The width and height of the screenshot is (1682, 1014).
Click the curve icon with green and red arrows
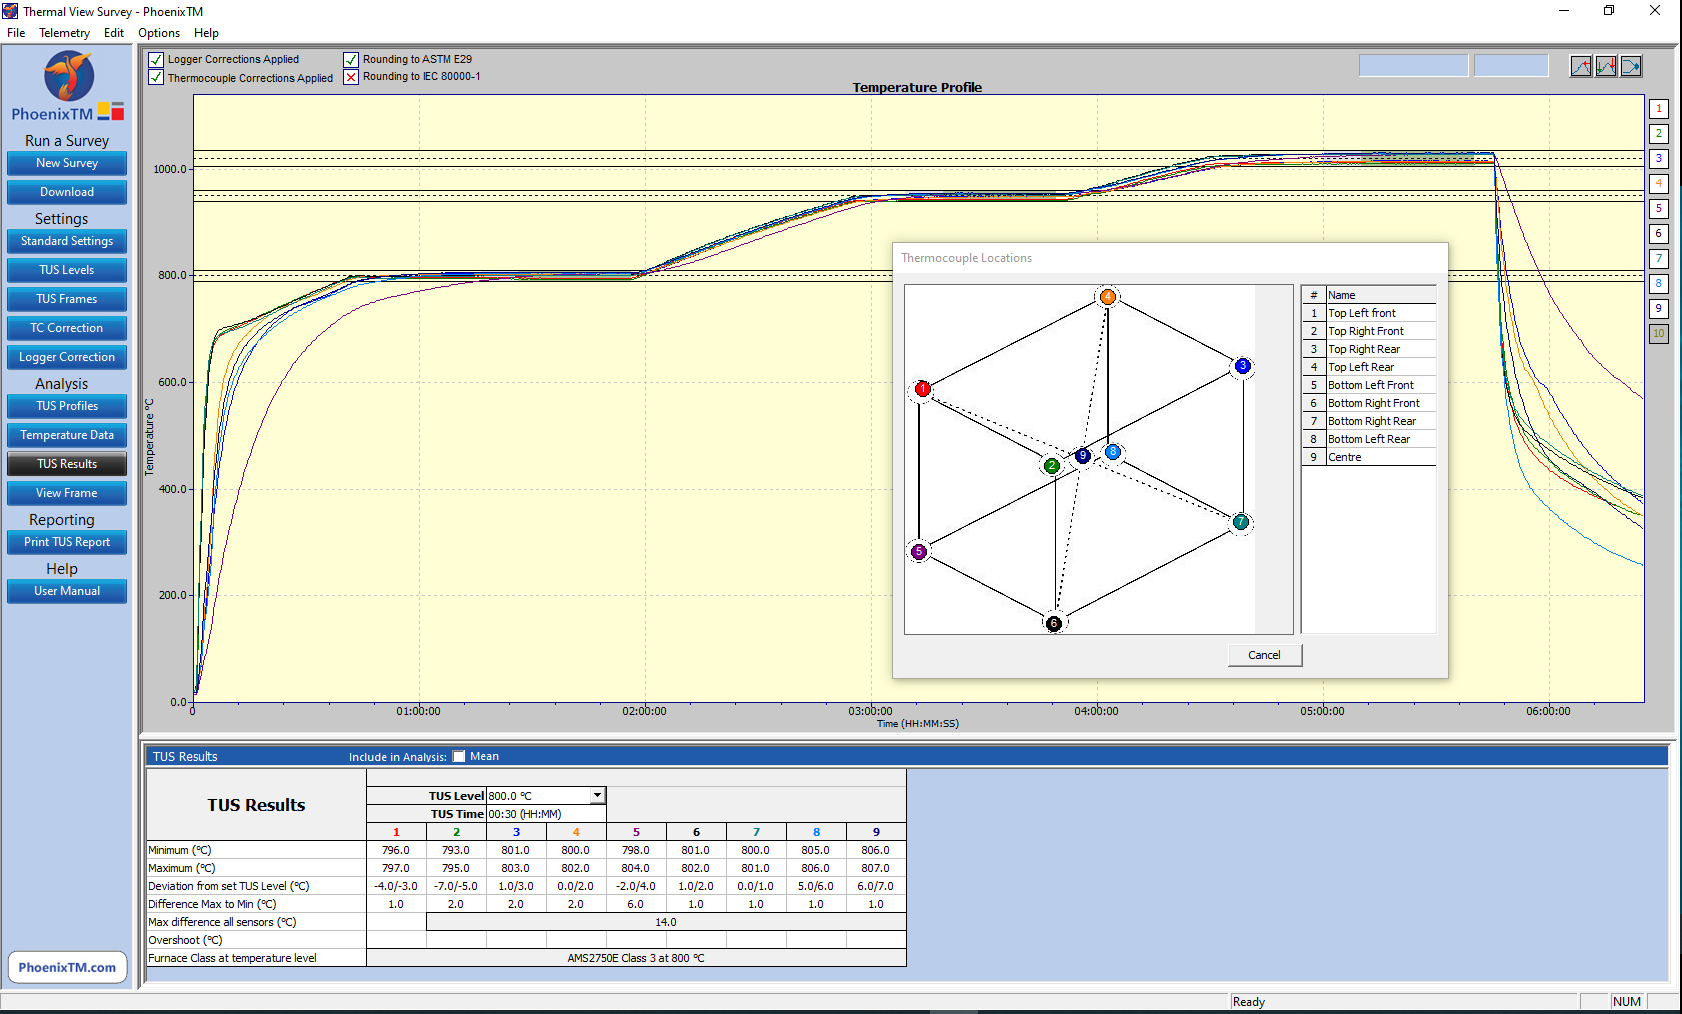click(x=1606, y=66)
